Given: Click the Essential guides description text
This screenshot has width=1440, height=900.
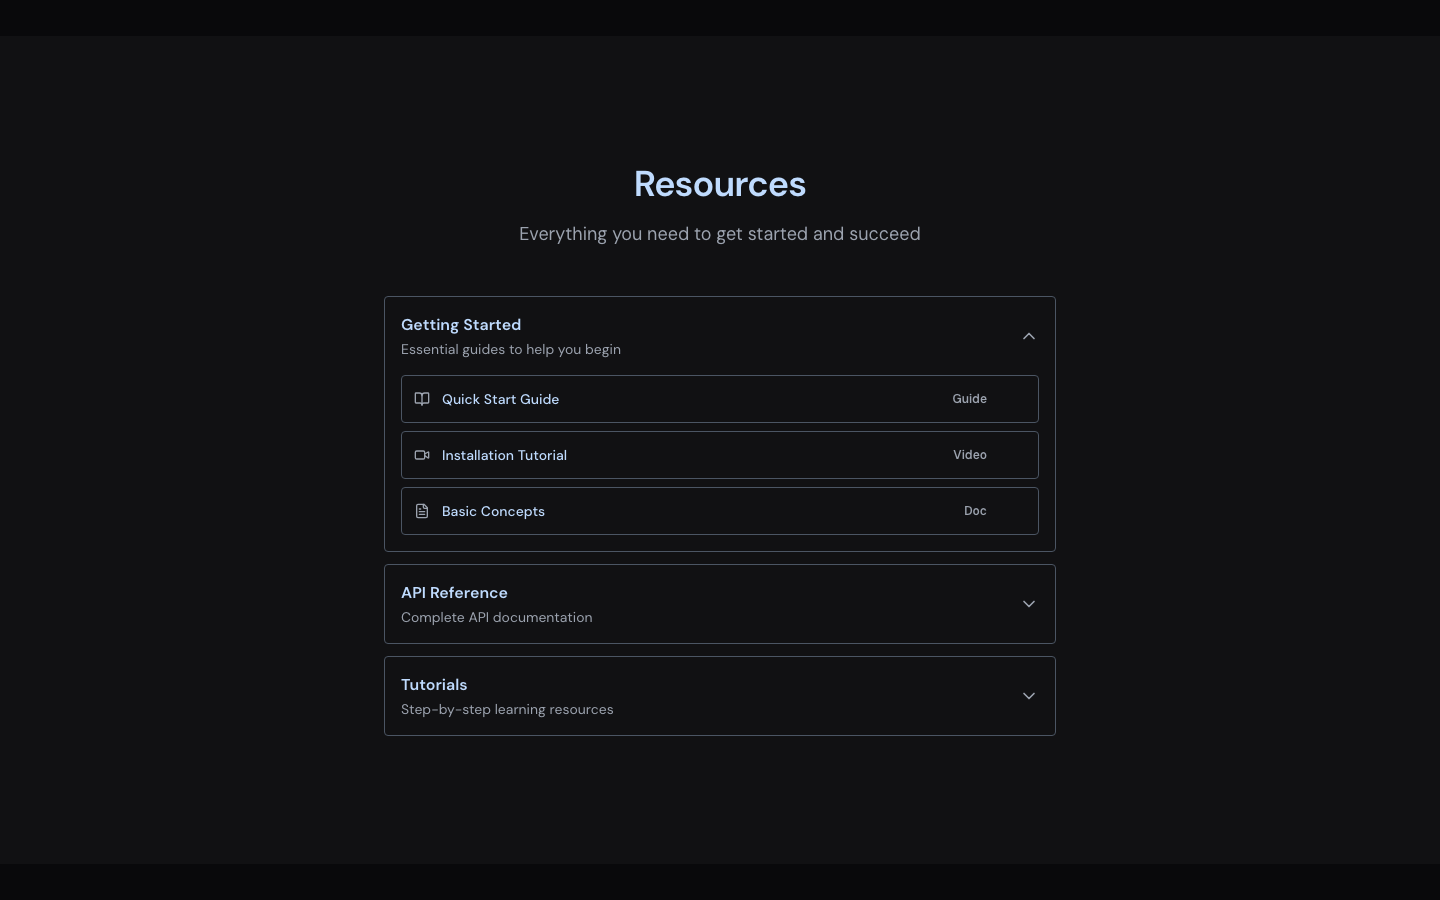Looking at the screenshot, I should 511,349.
